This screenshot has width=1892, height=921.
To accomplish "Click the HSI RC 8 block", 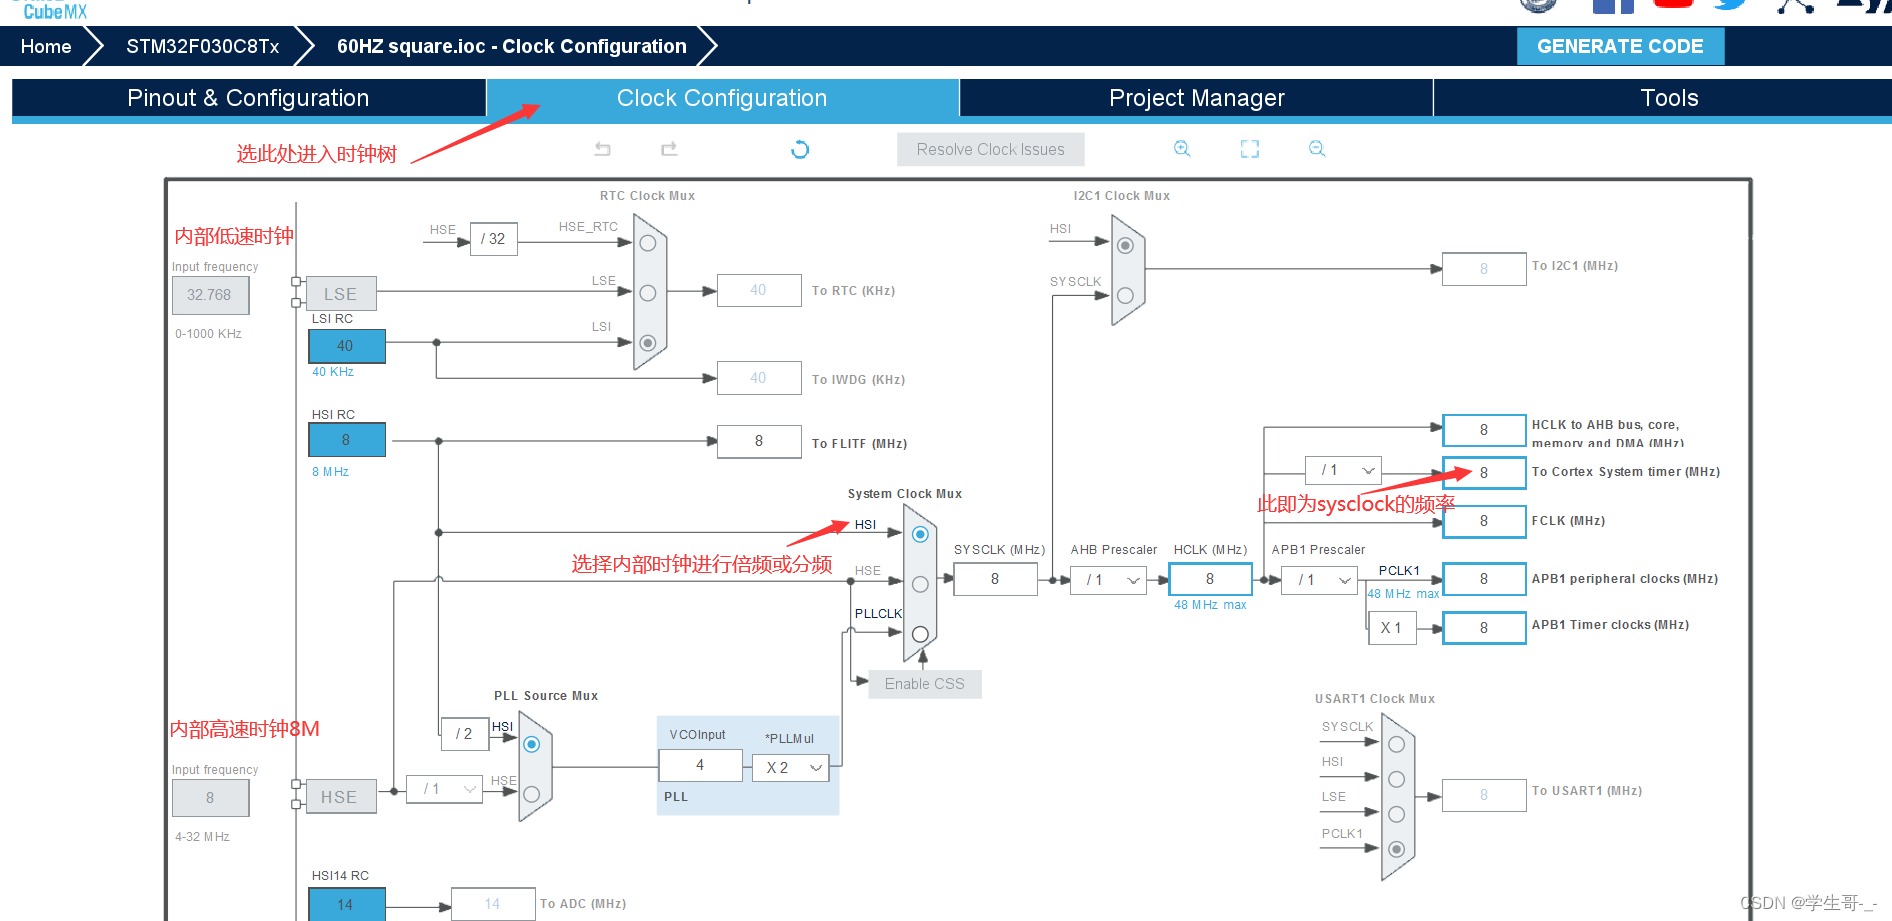I will coord(346,440).
